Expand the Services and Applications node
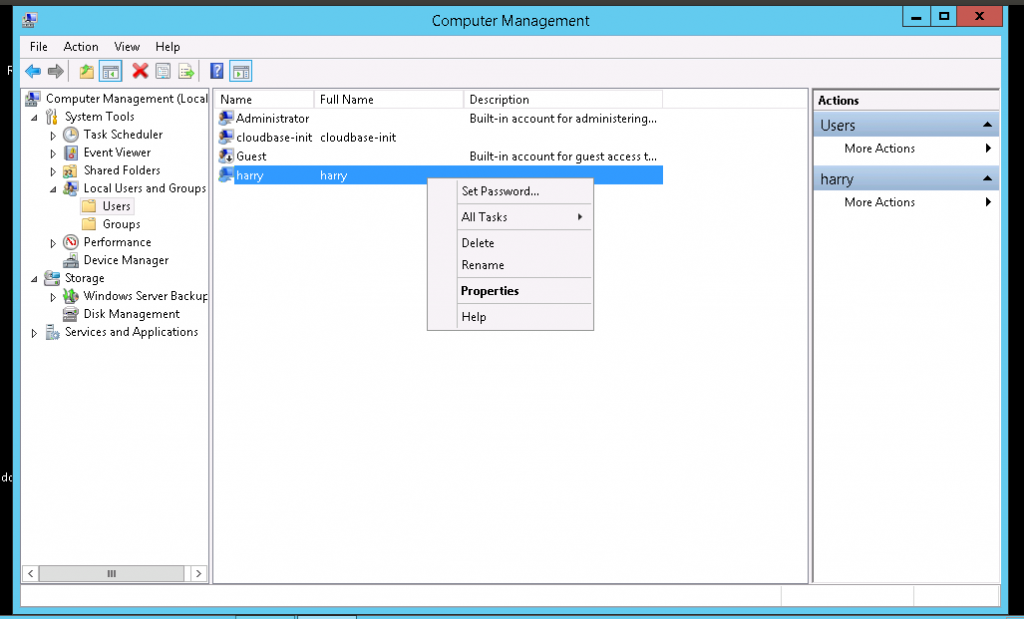The width and height of the screenshot is (1024, 619). click(x=35, y=333)
